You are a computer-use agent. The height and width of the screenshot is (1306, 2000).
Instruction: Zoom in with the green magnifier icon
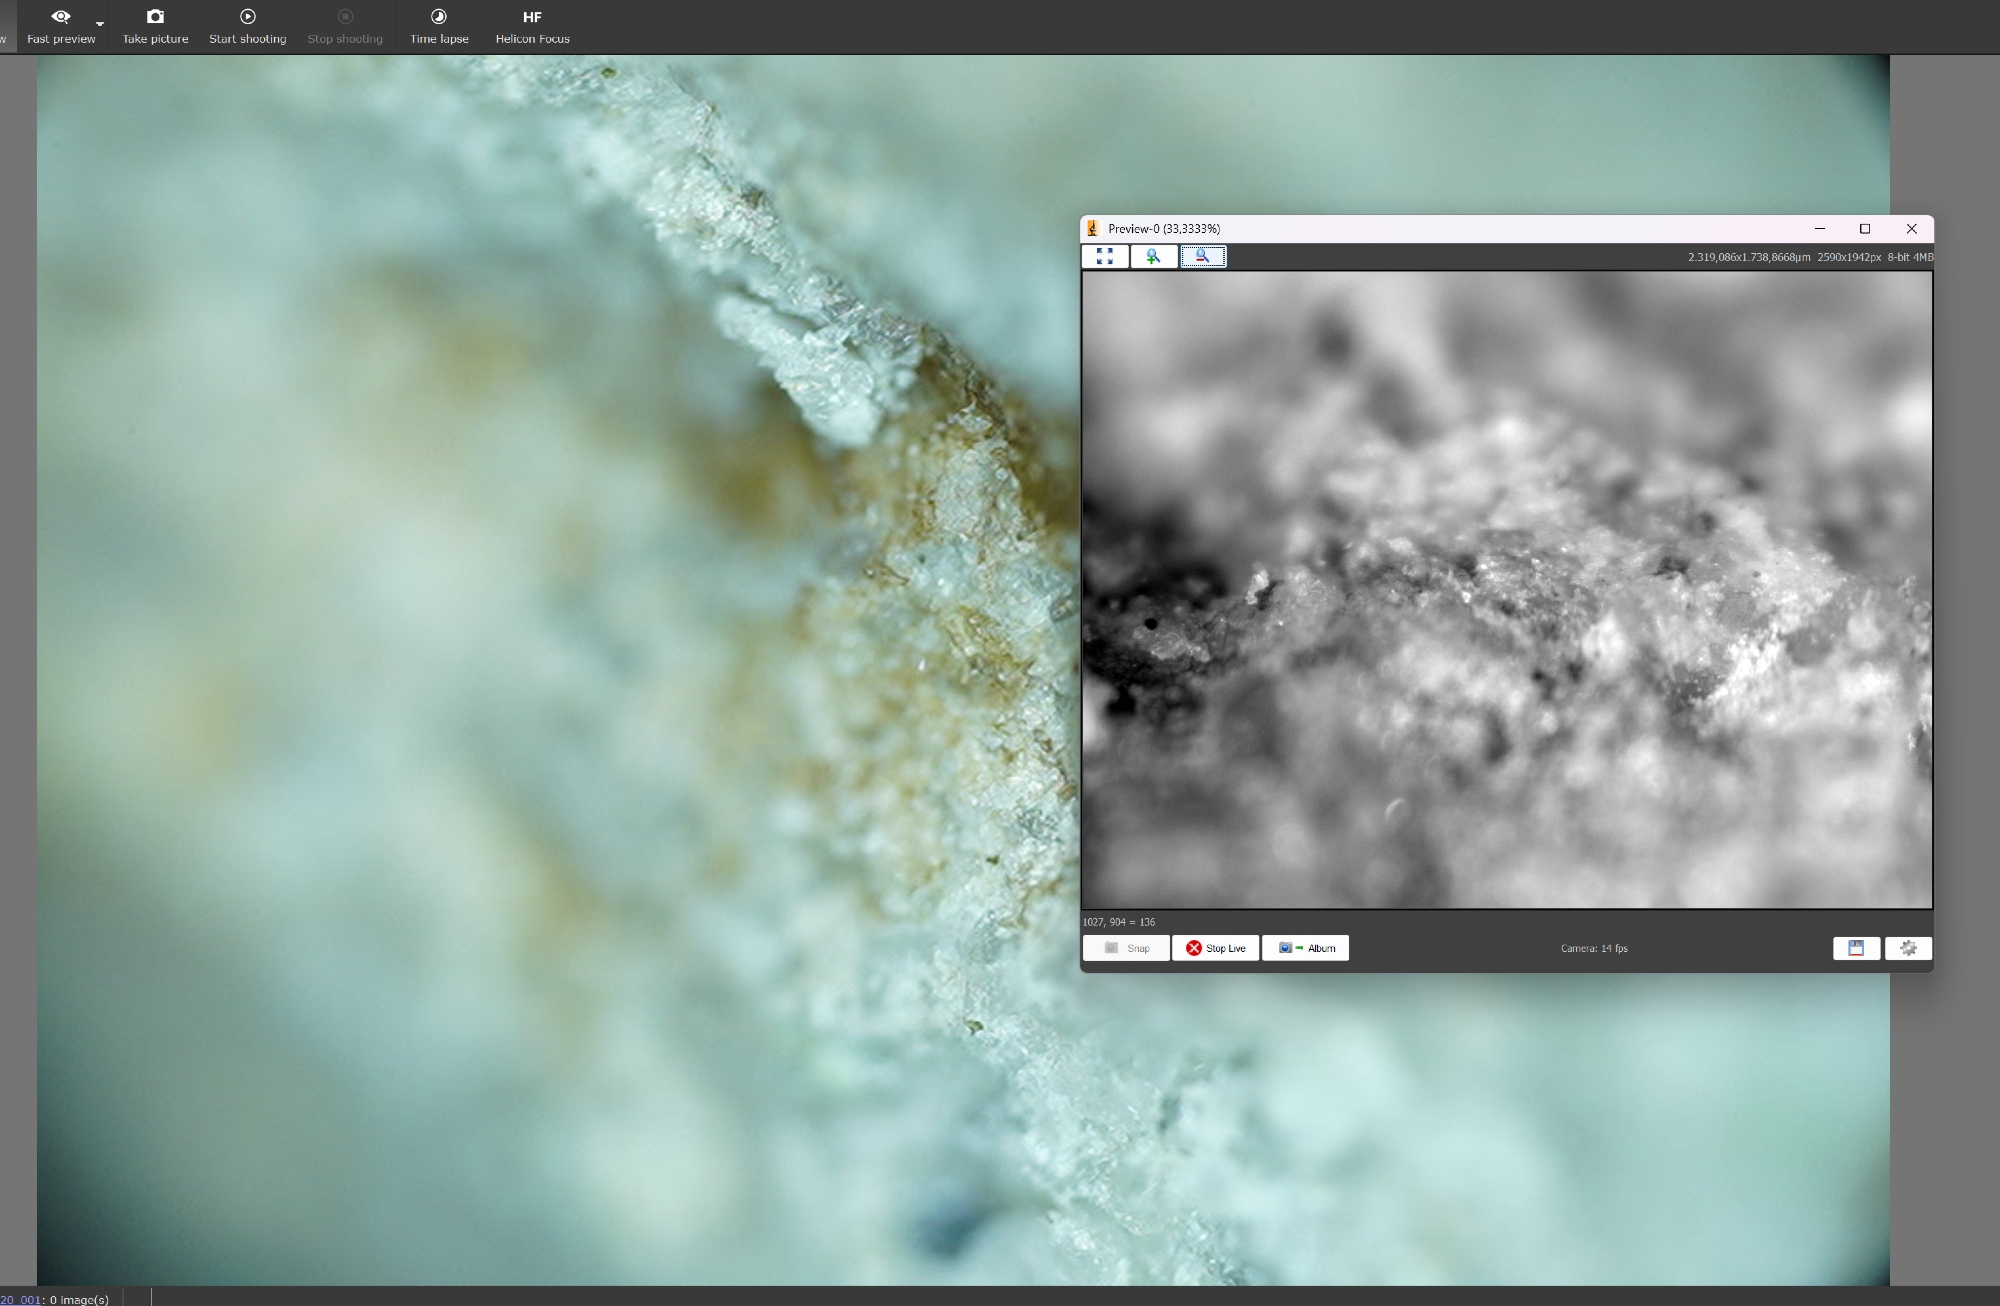click(x=1153, y=257)
